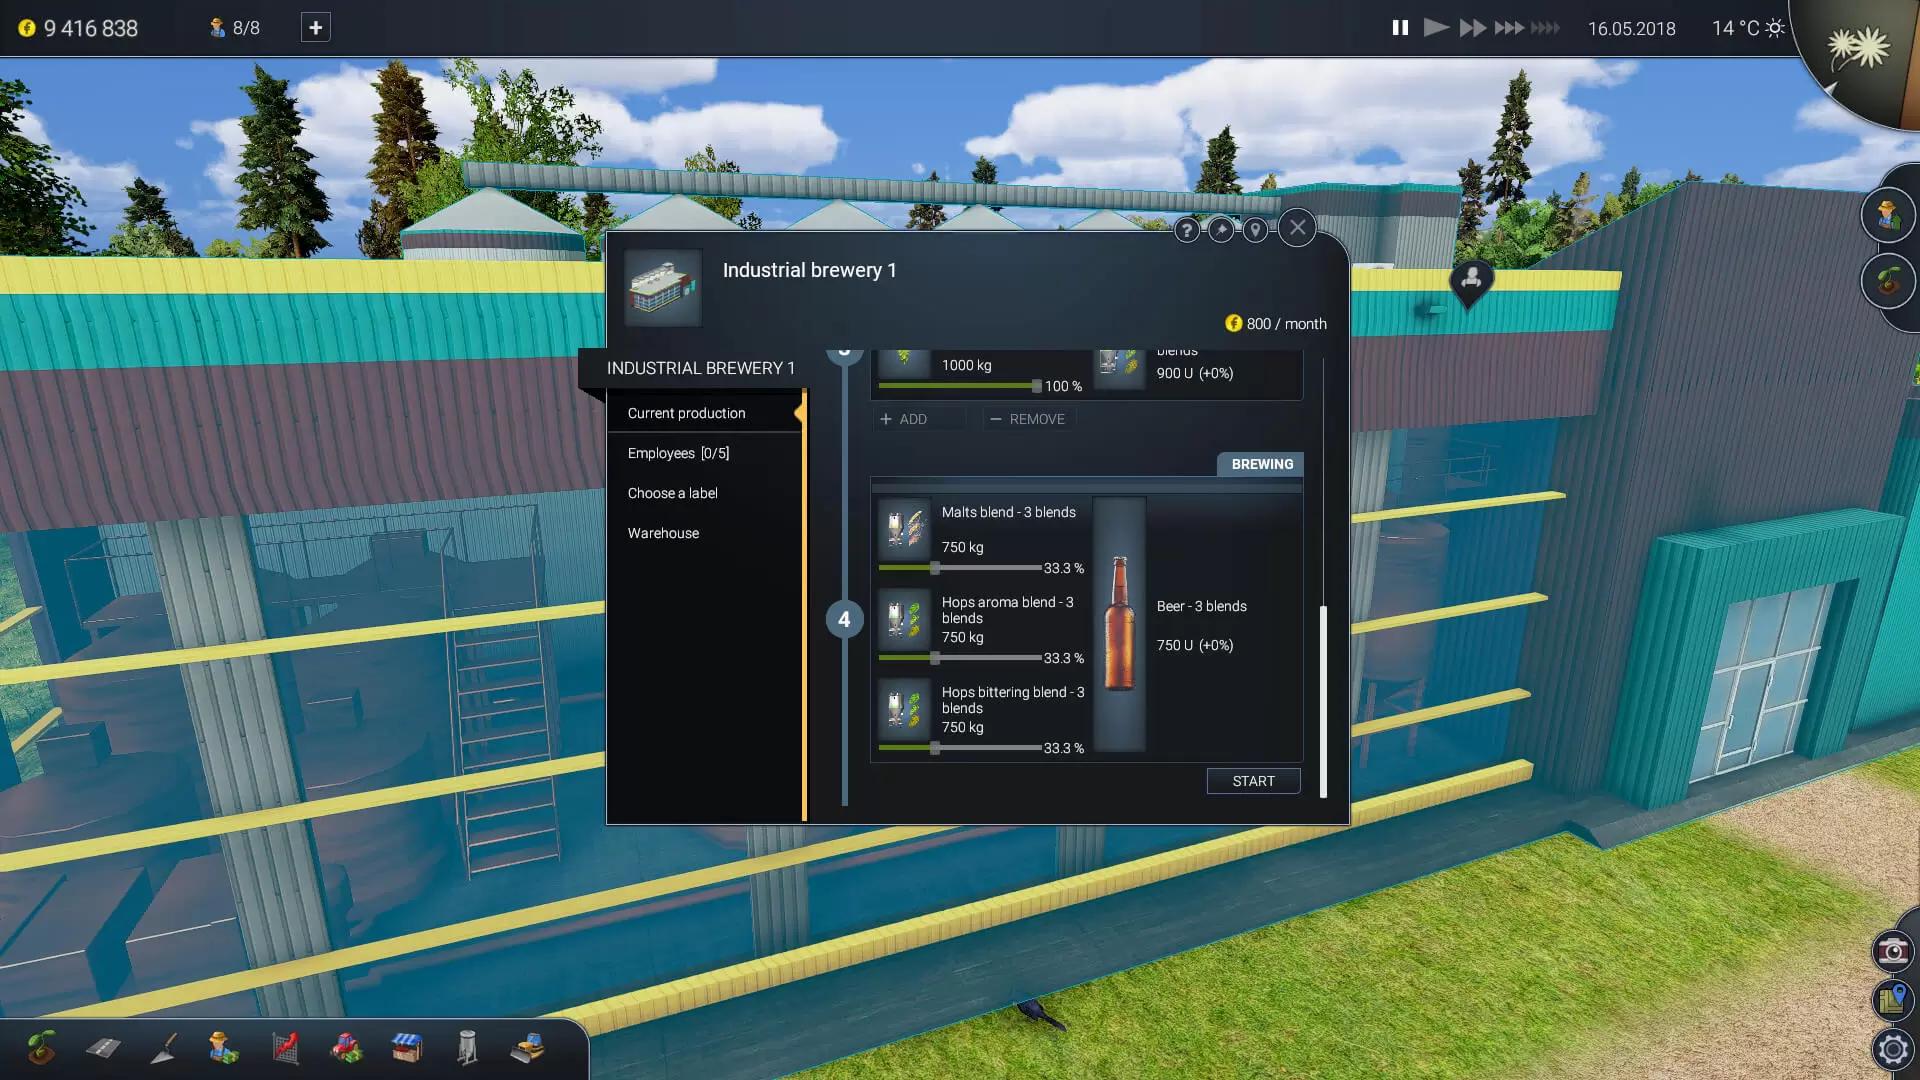Locate brewery with map marker icon

point(1255,230)
